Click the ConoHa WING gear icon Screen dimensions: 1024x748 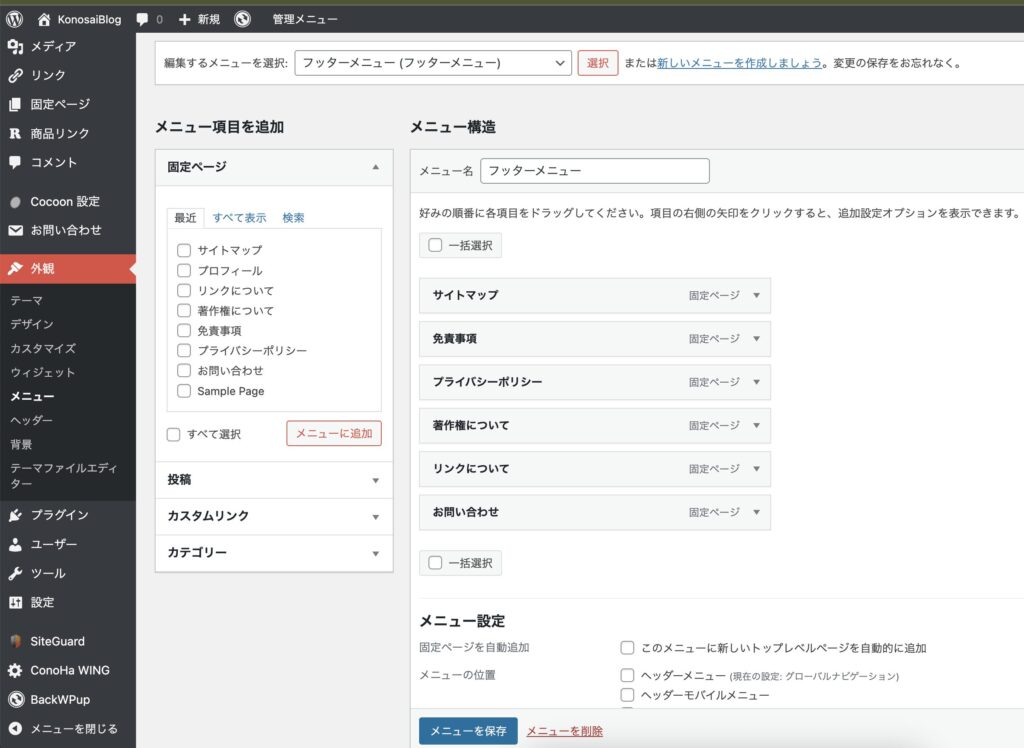(x=15, y=670)
